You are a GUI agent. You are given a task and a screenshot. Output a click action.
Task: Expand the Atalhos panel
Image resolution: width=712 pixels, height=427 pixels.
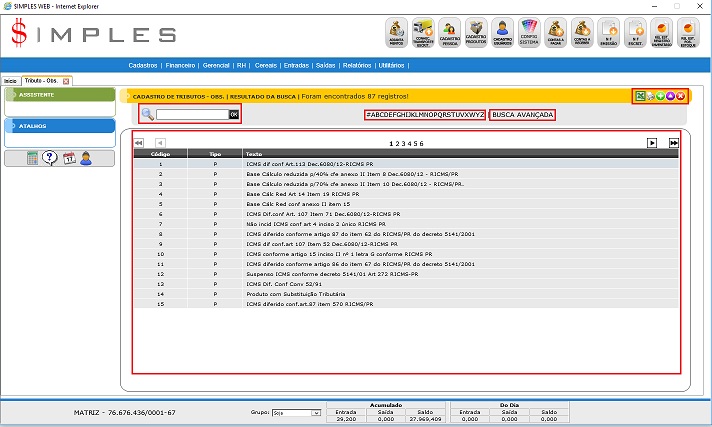pyautogui.click(x=58, y=126)
